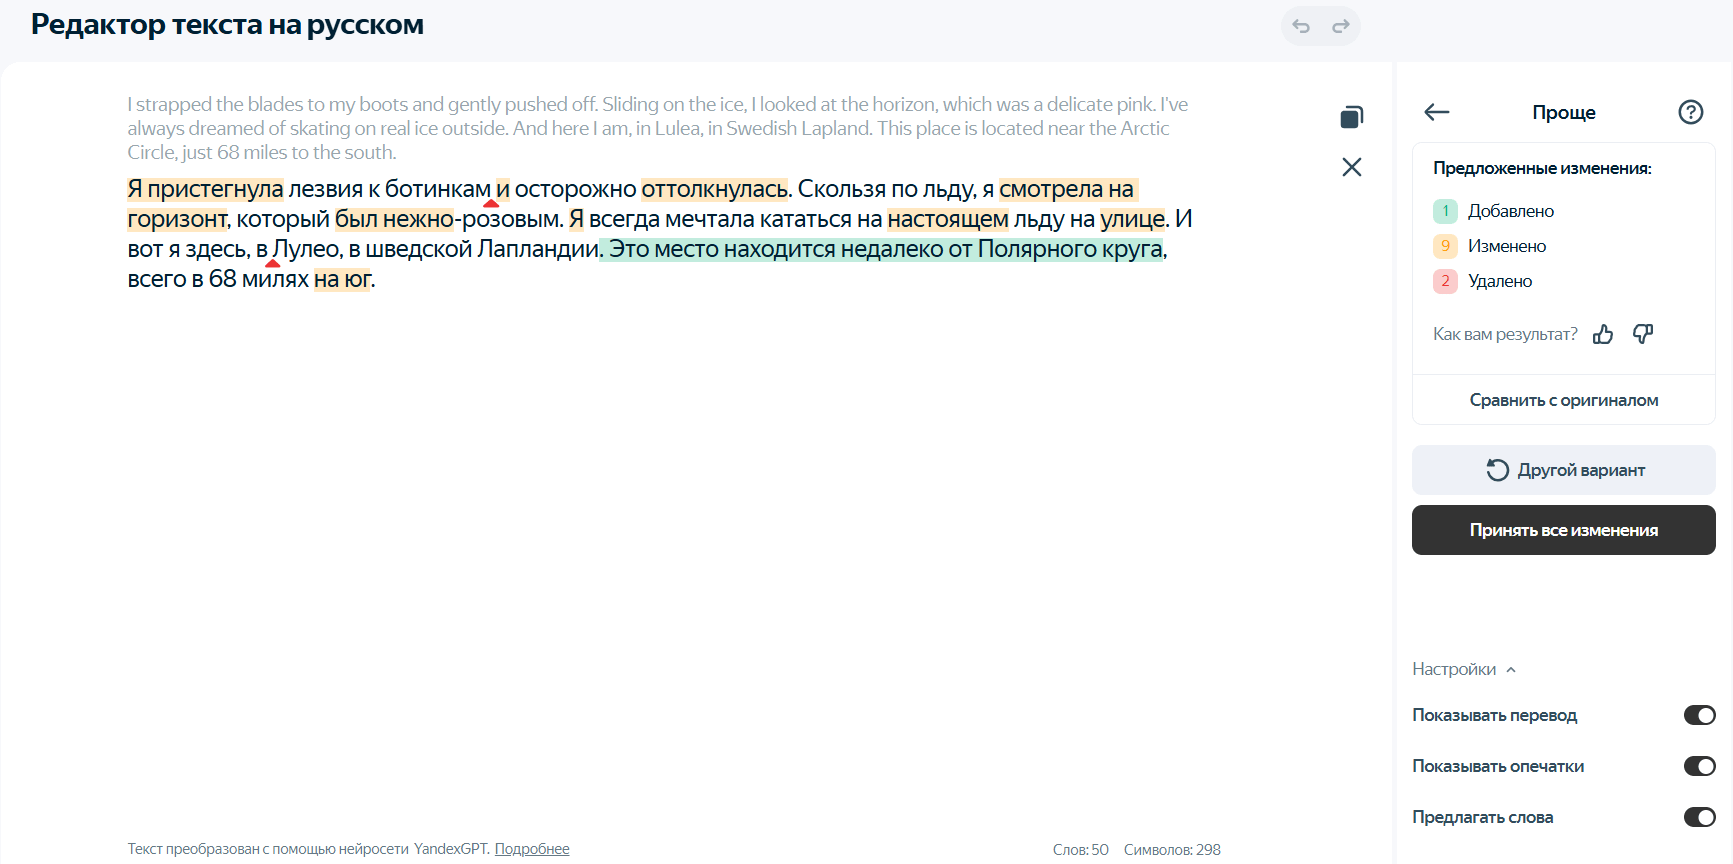
Task: Disable the Показывать опечатки switch
Action: 1699,766
